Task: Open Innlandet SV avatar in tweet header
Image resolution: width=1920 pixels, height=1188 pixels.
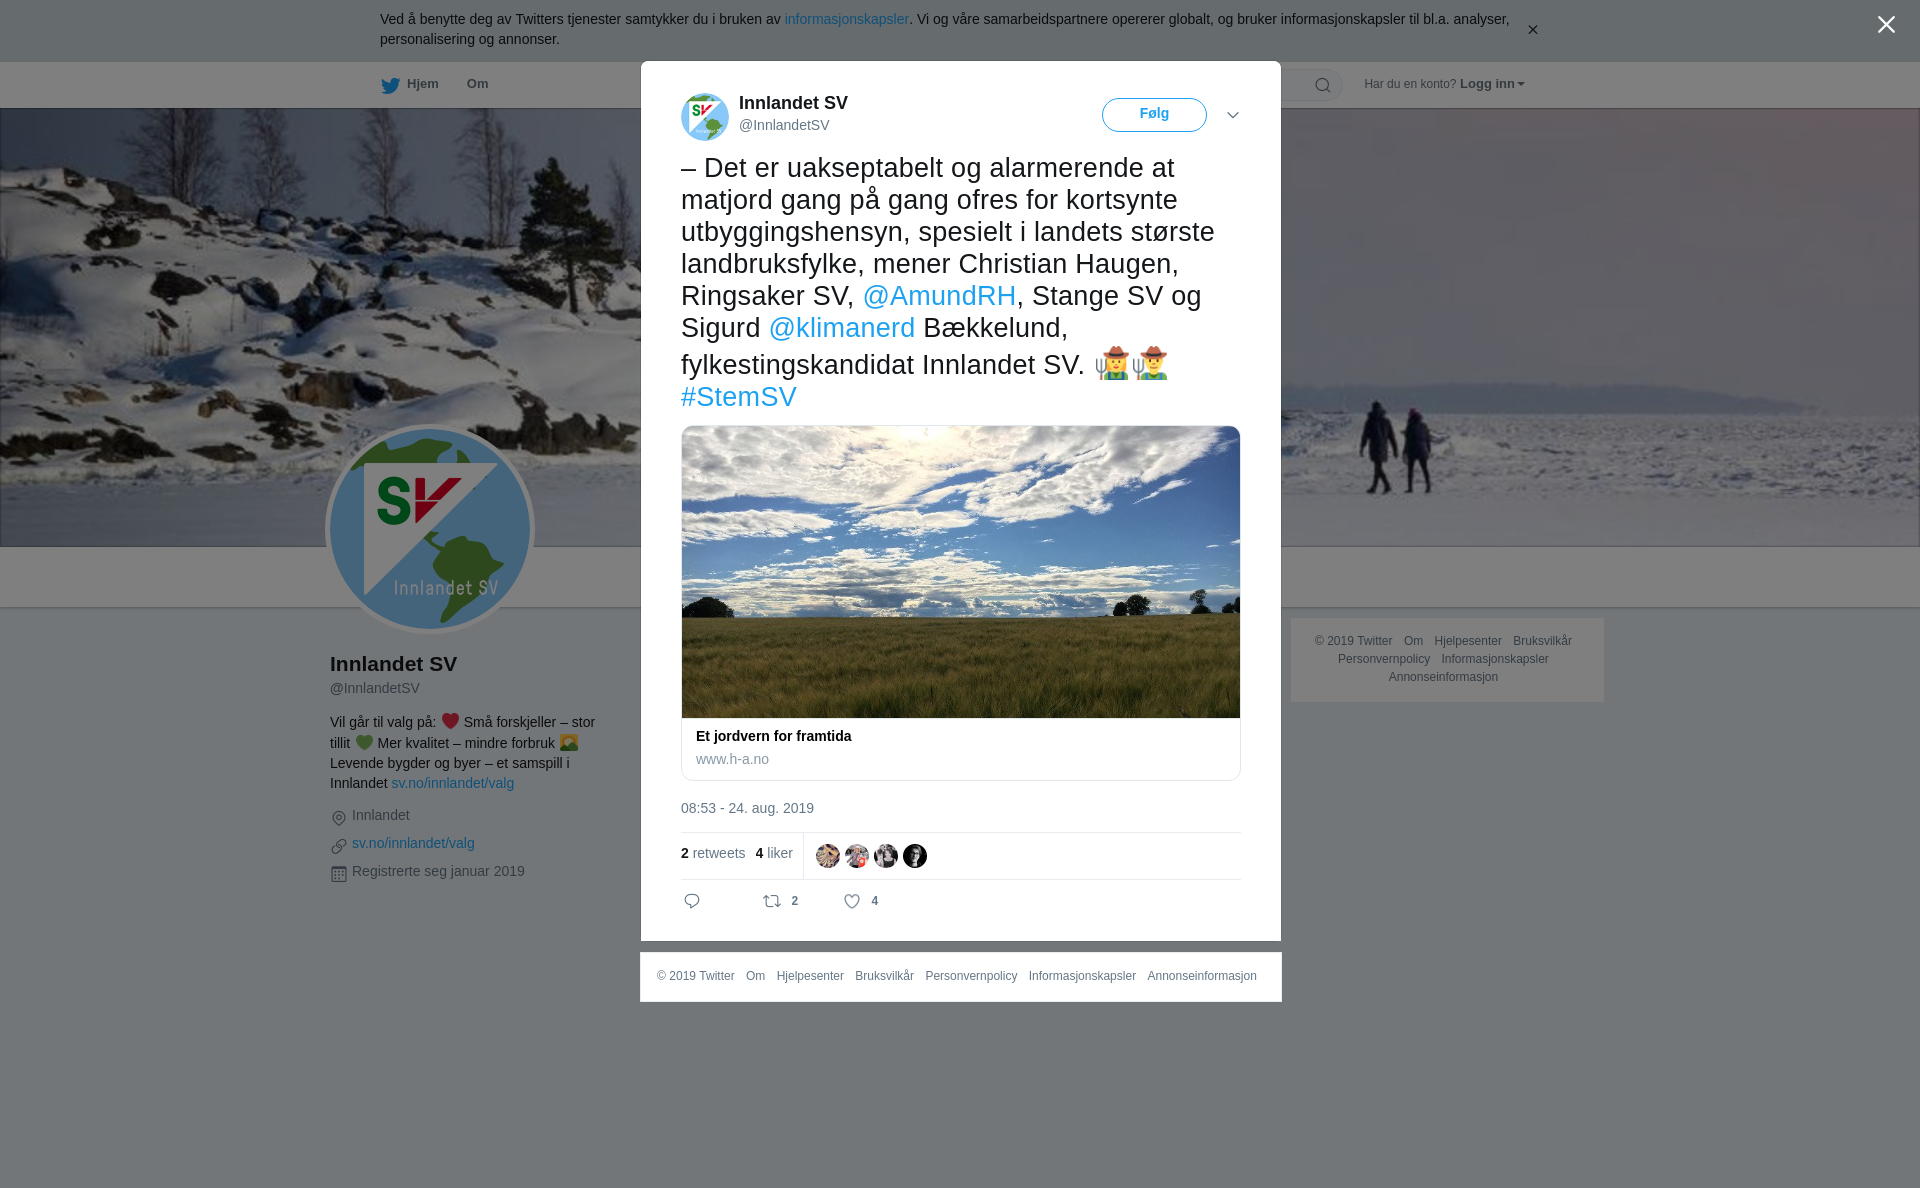Action: pos(705,116)
